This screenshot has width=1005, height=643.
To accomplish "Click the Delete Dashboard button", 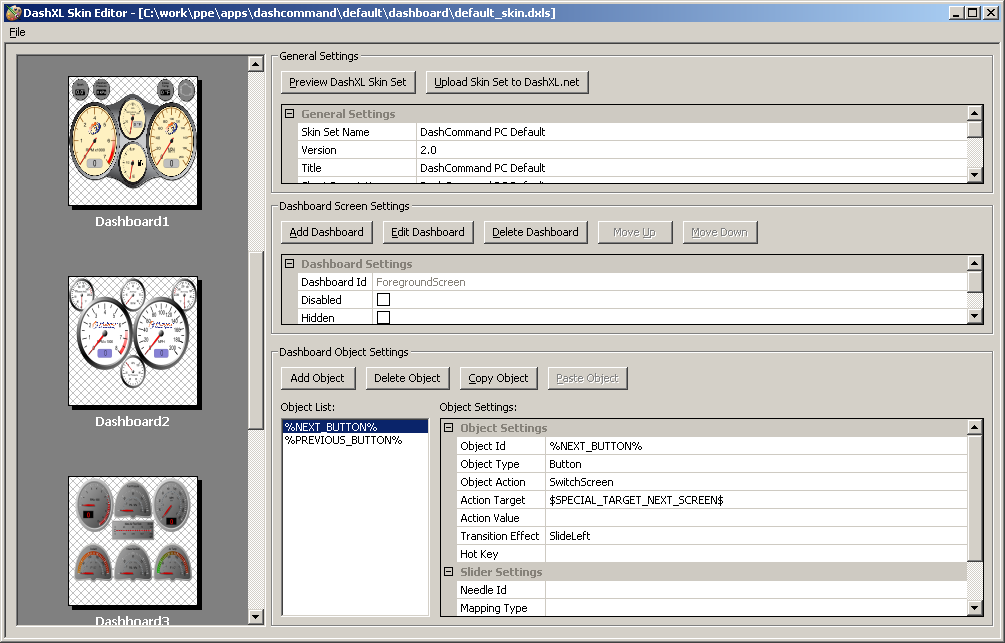I will [535, 232].
